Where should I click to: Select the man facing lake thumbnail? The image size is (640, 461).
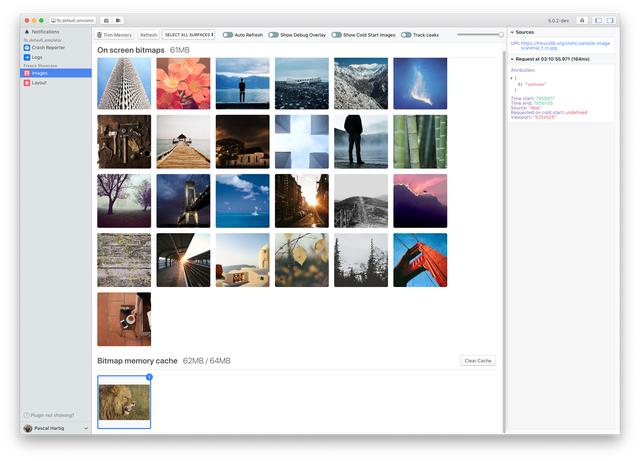(x=242, y=83)
